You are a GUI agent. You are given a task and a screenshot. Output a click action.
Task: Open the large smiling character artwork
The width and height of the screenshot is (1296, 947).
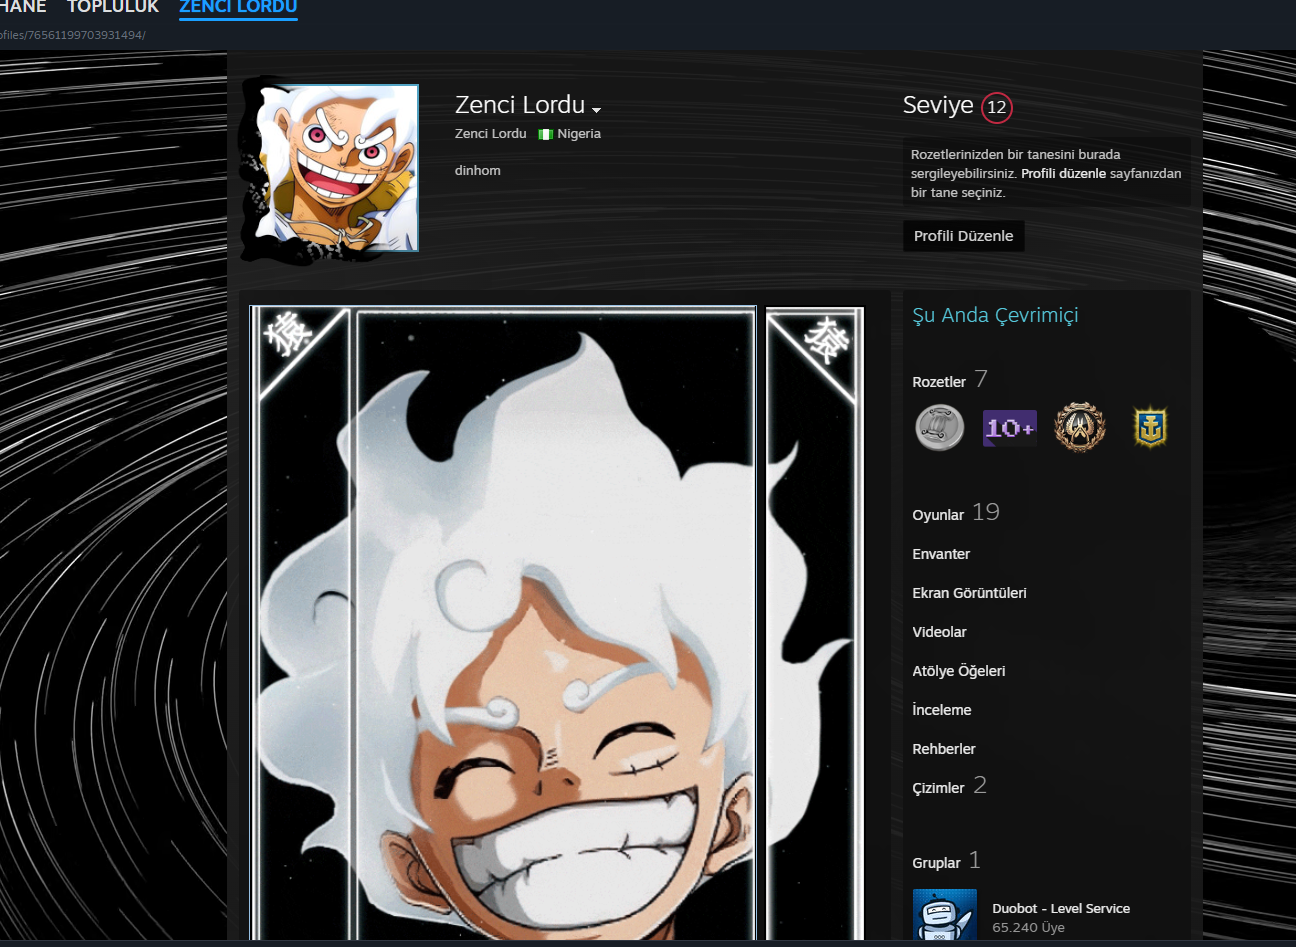[503, 624]
